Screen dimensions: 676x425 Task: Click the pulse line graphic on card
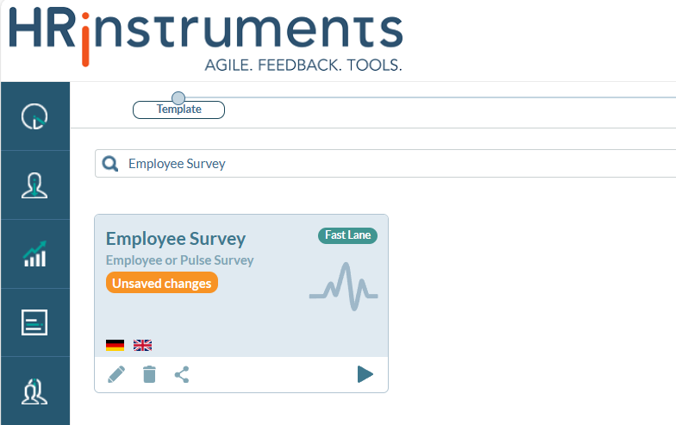pyautogui.click(x=344, y=286)
